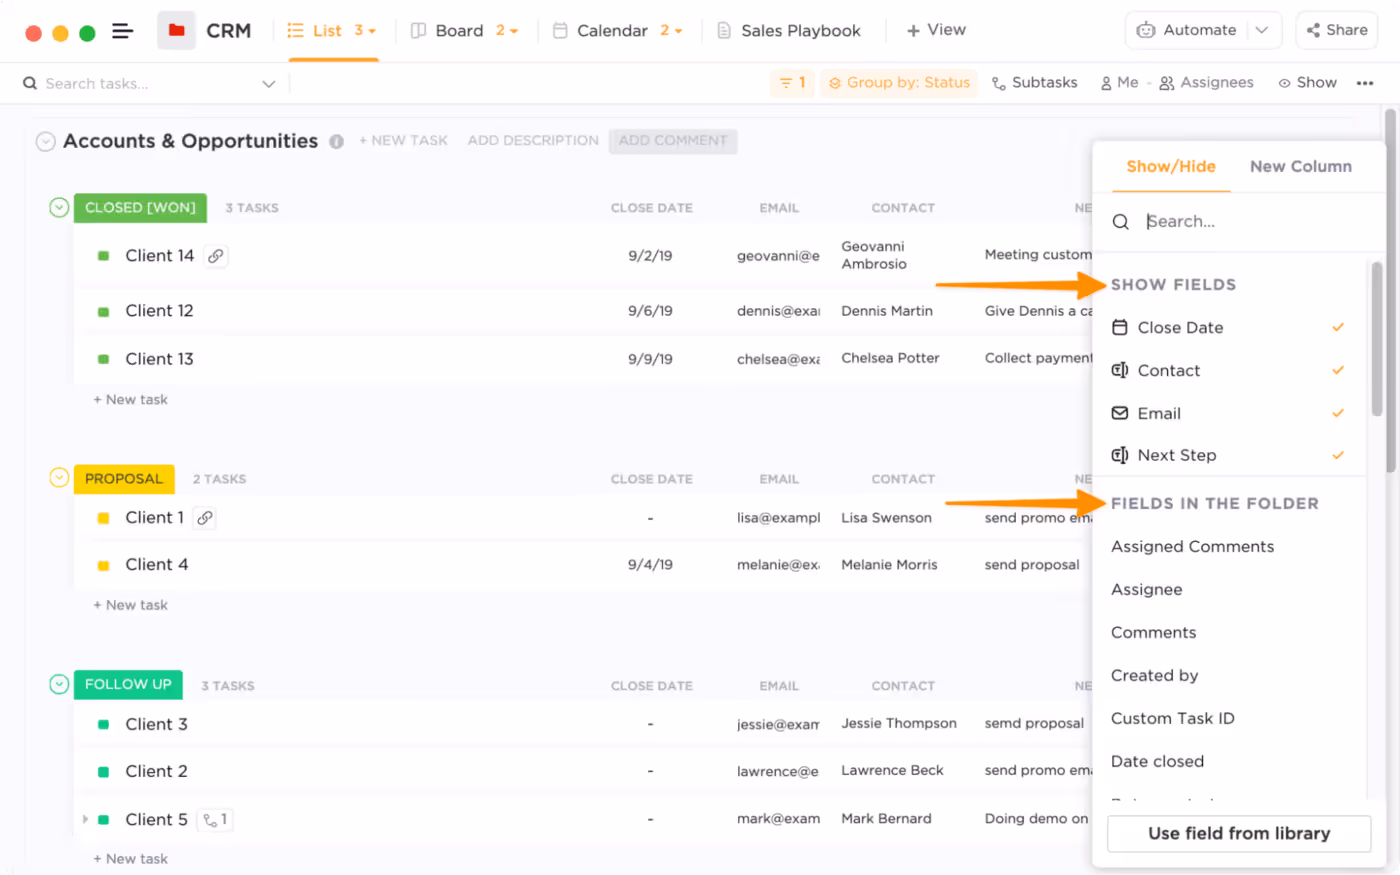
Task: Toggle the Assignees filter
Action: pyautogui.click(x=1206, y=83)
